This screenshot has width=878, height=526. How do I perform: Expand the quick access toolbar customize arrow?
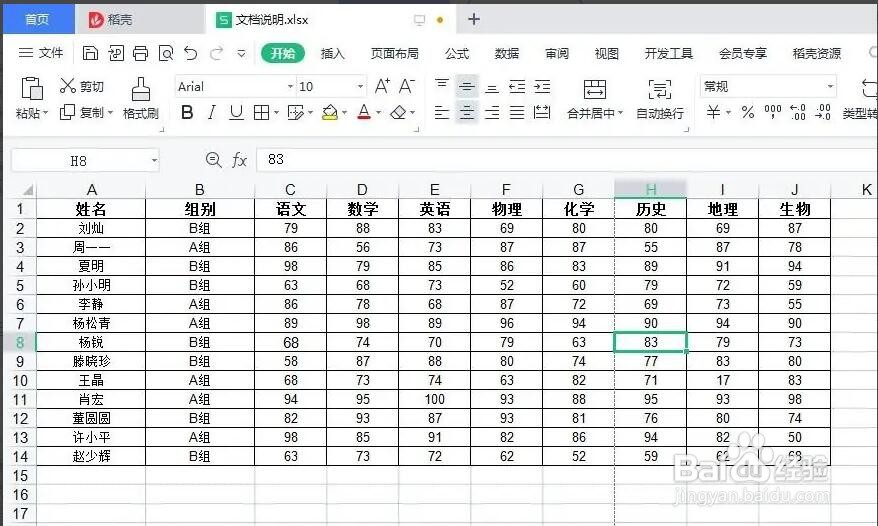[241, 53]
